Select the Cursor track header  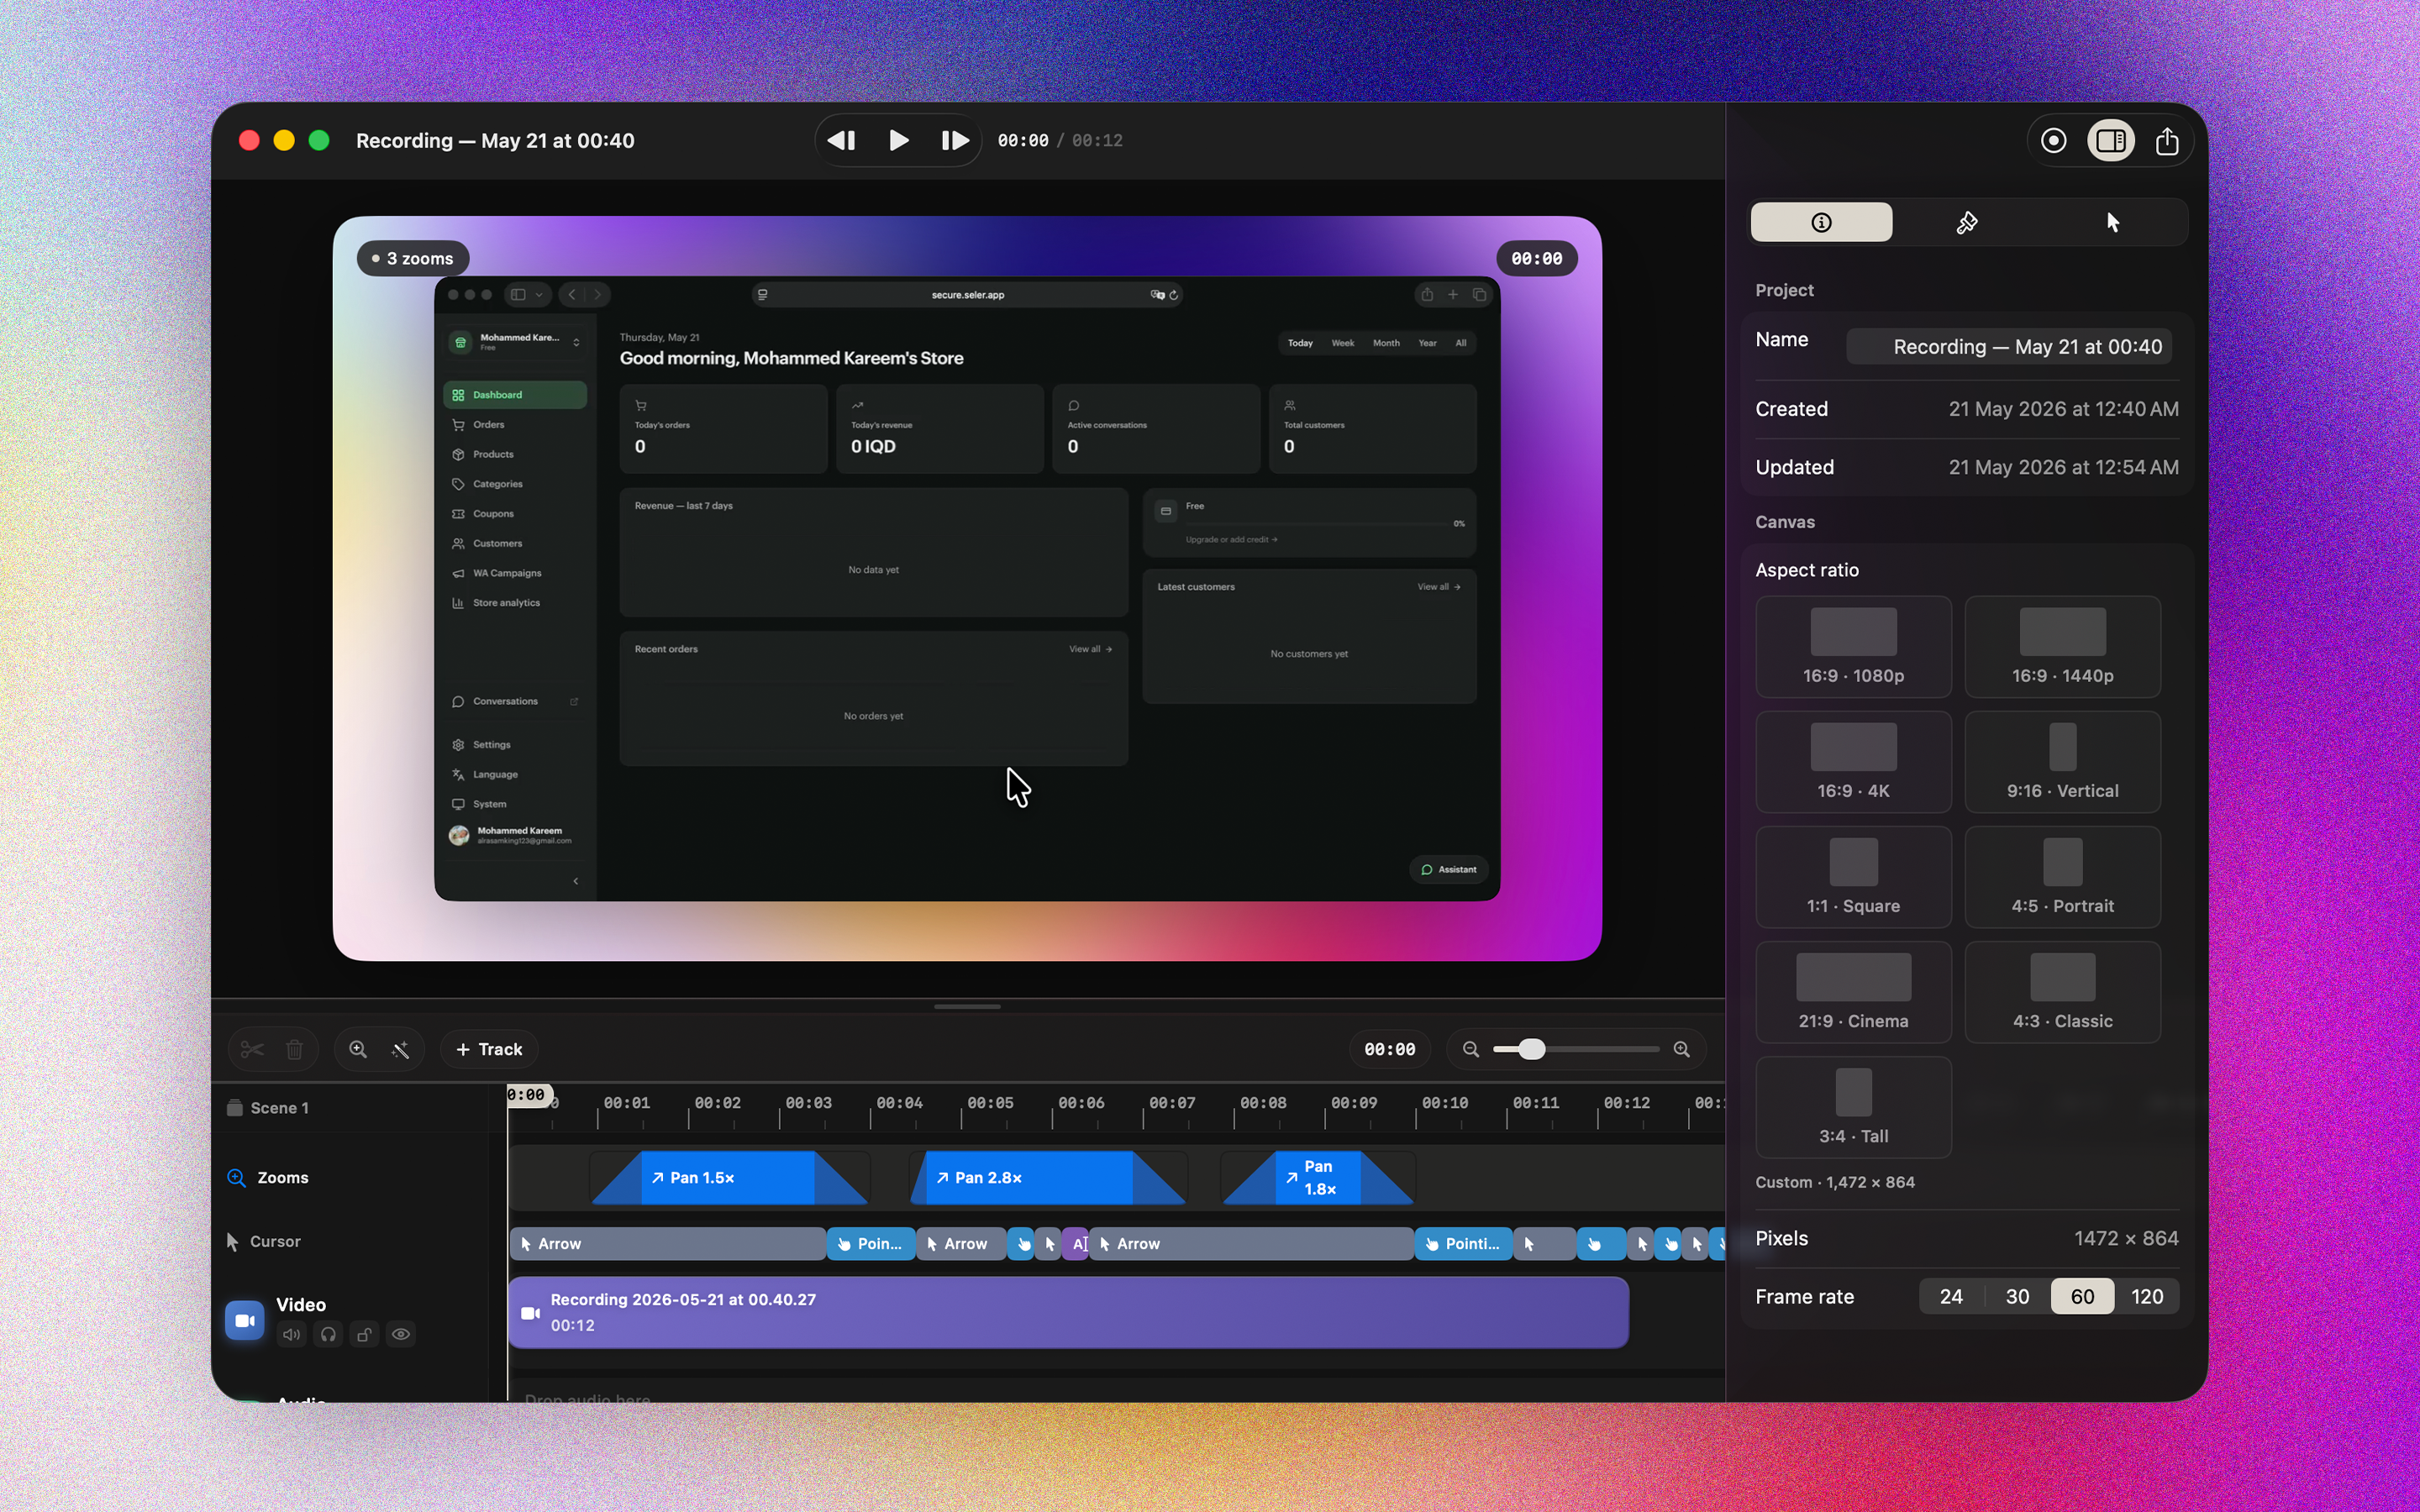350,1241
